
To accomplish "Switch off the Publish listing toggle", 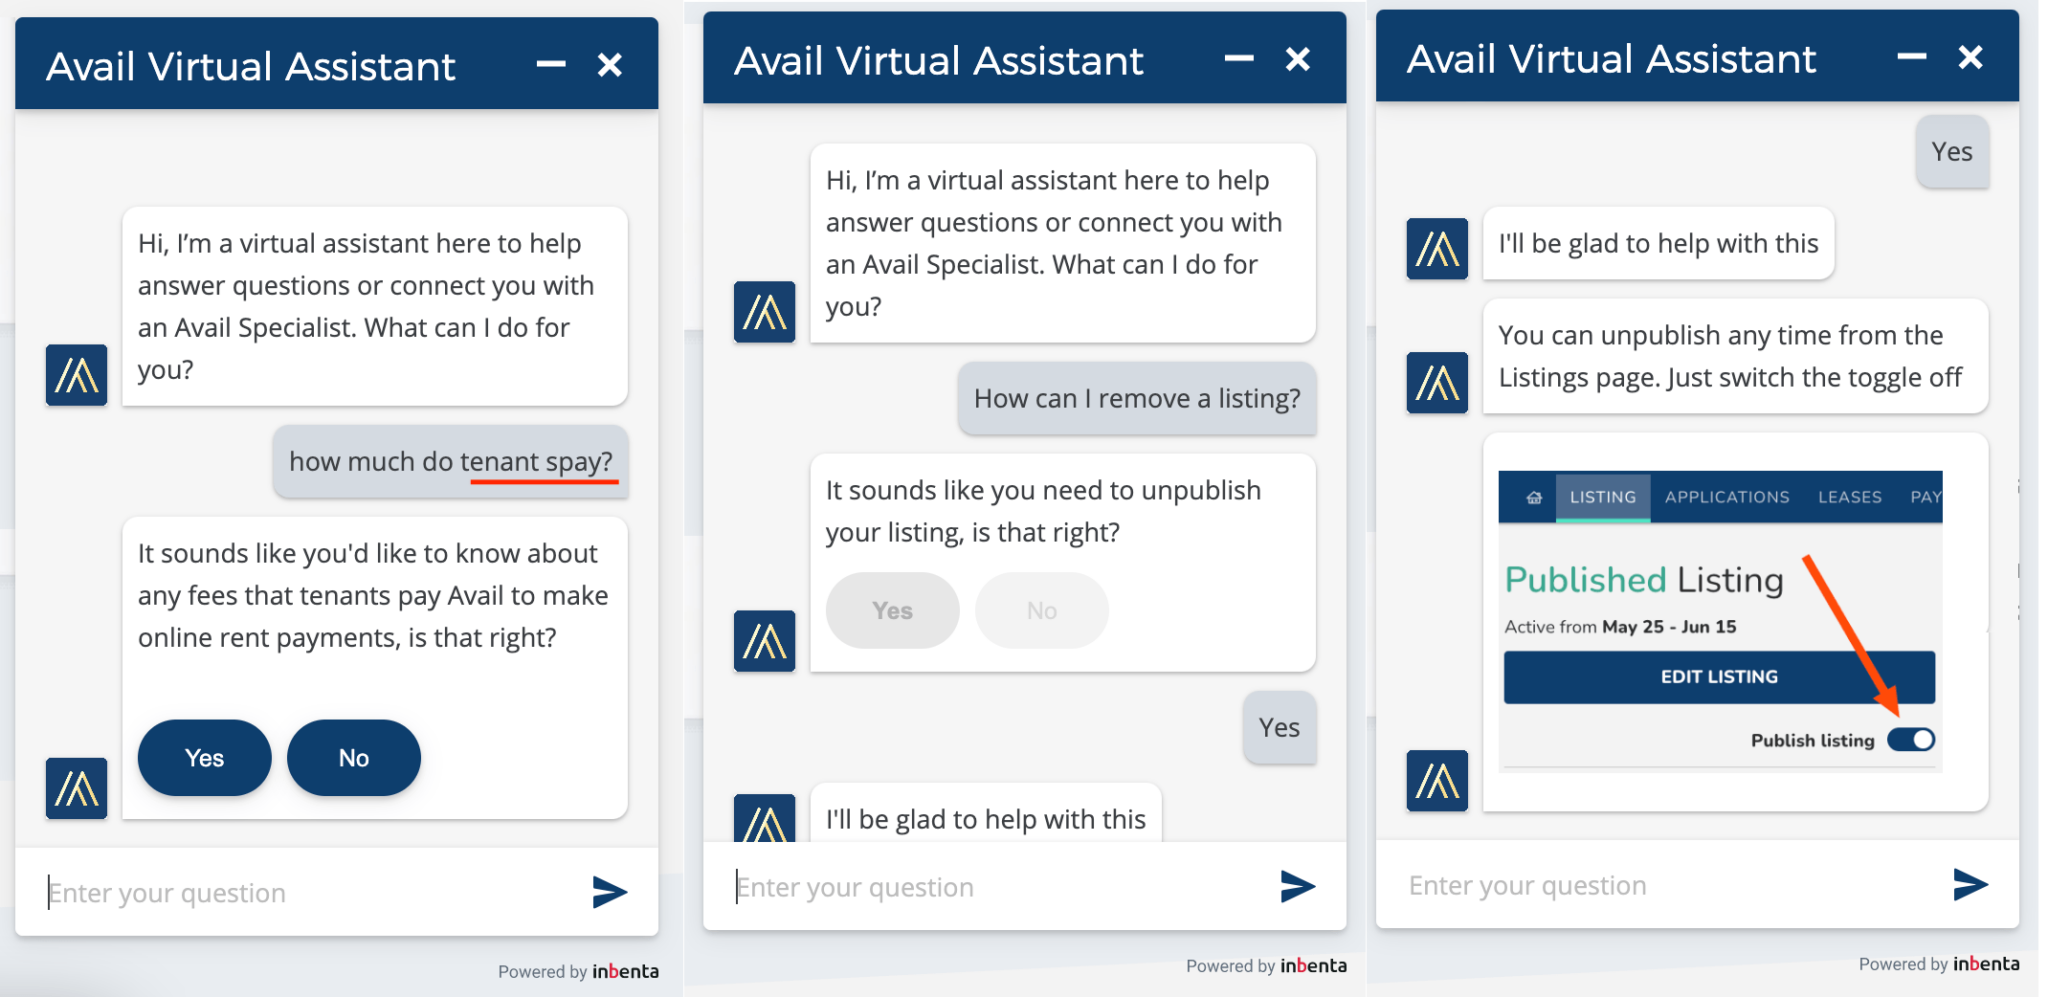I will [1909, 740].
